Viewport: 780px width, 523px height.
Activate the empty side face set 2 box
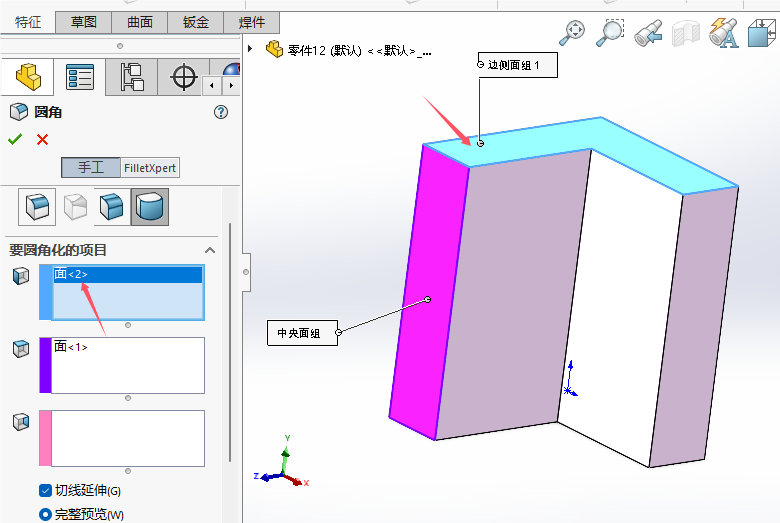click(x=128, y=438)
